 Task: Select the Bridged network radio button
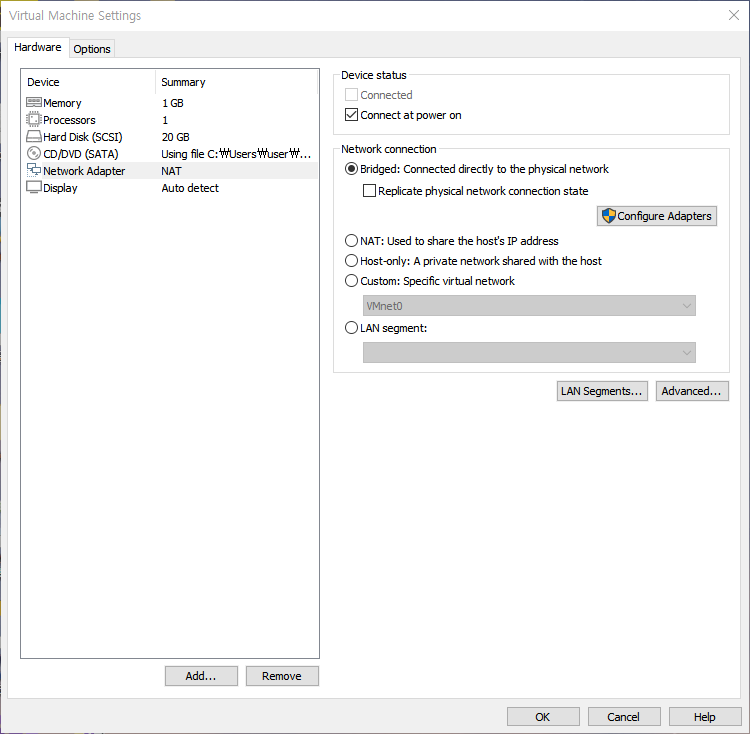coord(351,169)
